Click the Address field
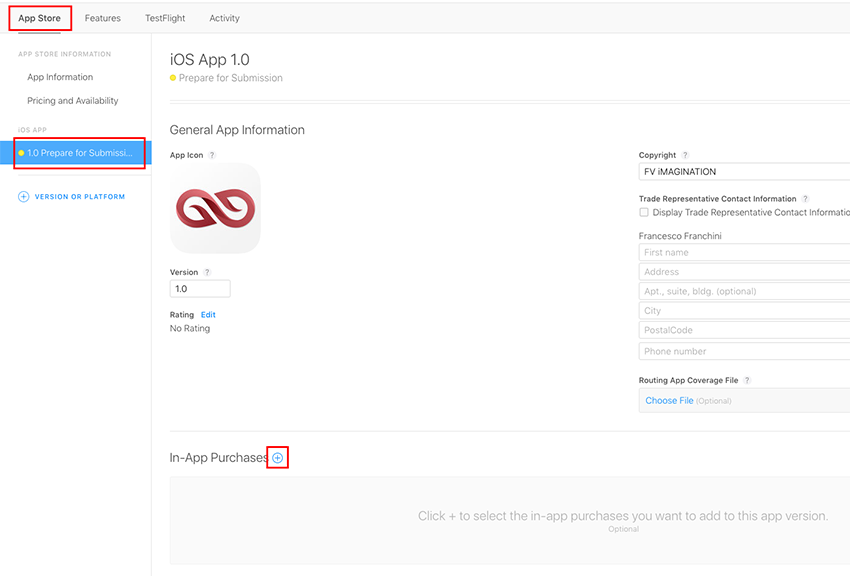The height and width of the screenshot is (576, 850). 744,272
